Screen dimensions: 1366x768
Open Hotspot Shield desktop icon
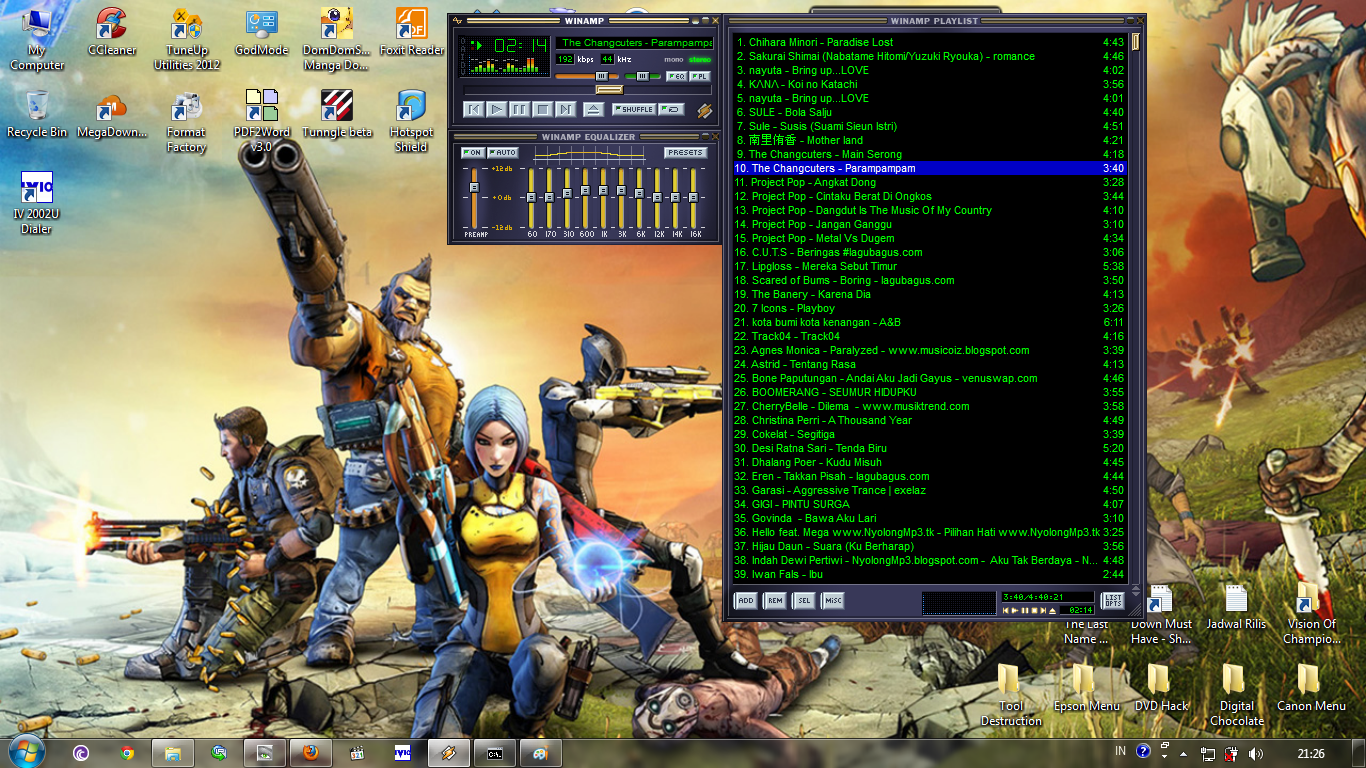click(411, 122)
